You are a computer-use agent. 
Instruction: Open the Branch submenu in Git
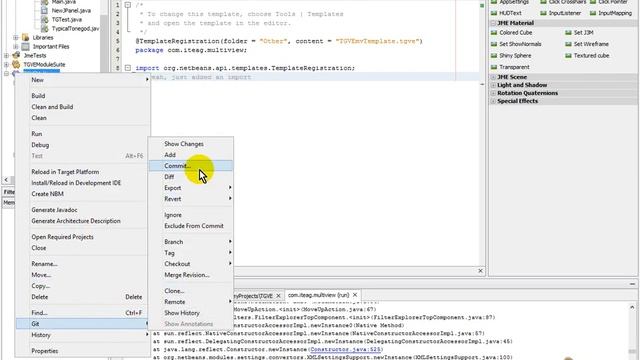[x=191, y=242]
